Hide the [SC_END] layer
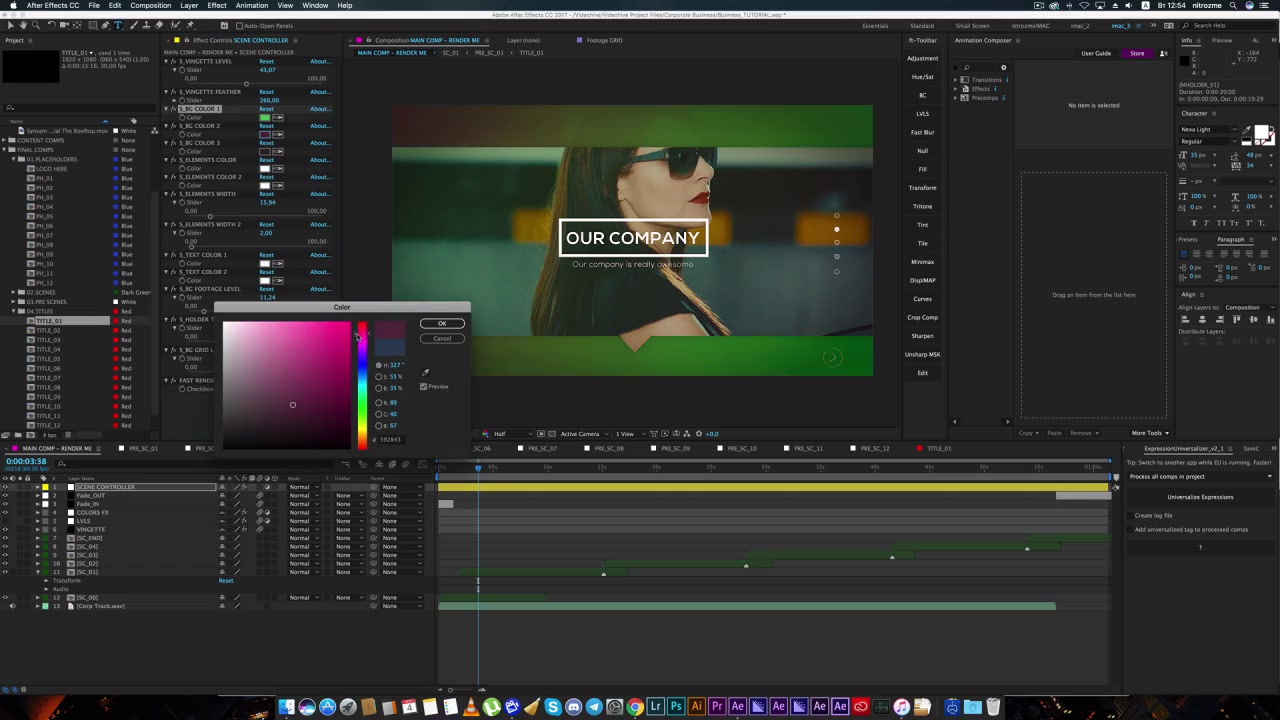The height and width of the screenshot is (720, 1280). coord(5,538)
